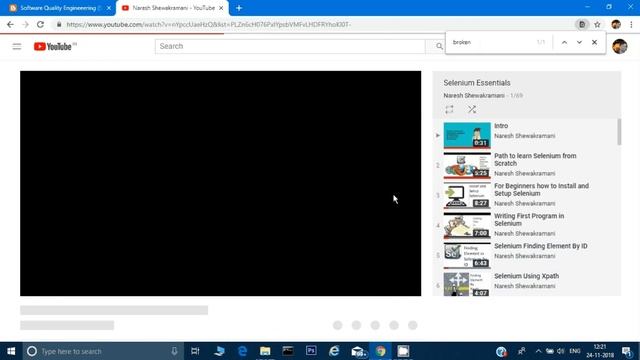Open File Explorer from the taskbar
This screenshot has height=360, width=640.
coord(265,351)
